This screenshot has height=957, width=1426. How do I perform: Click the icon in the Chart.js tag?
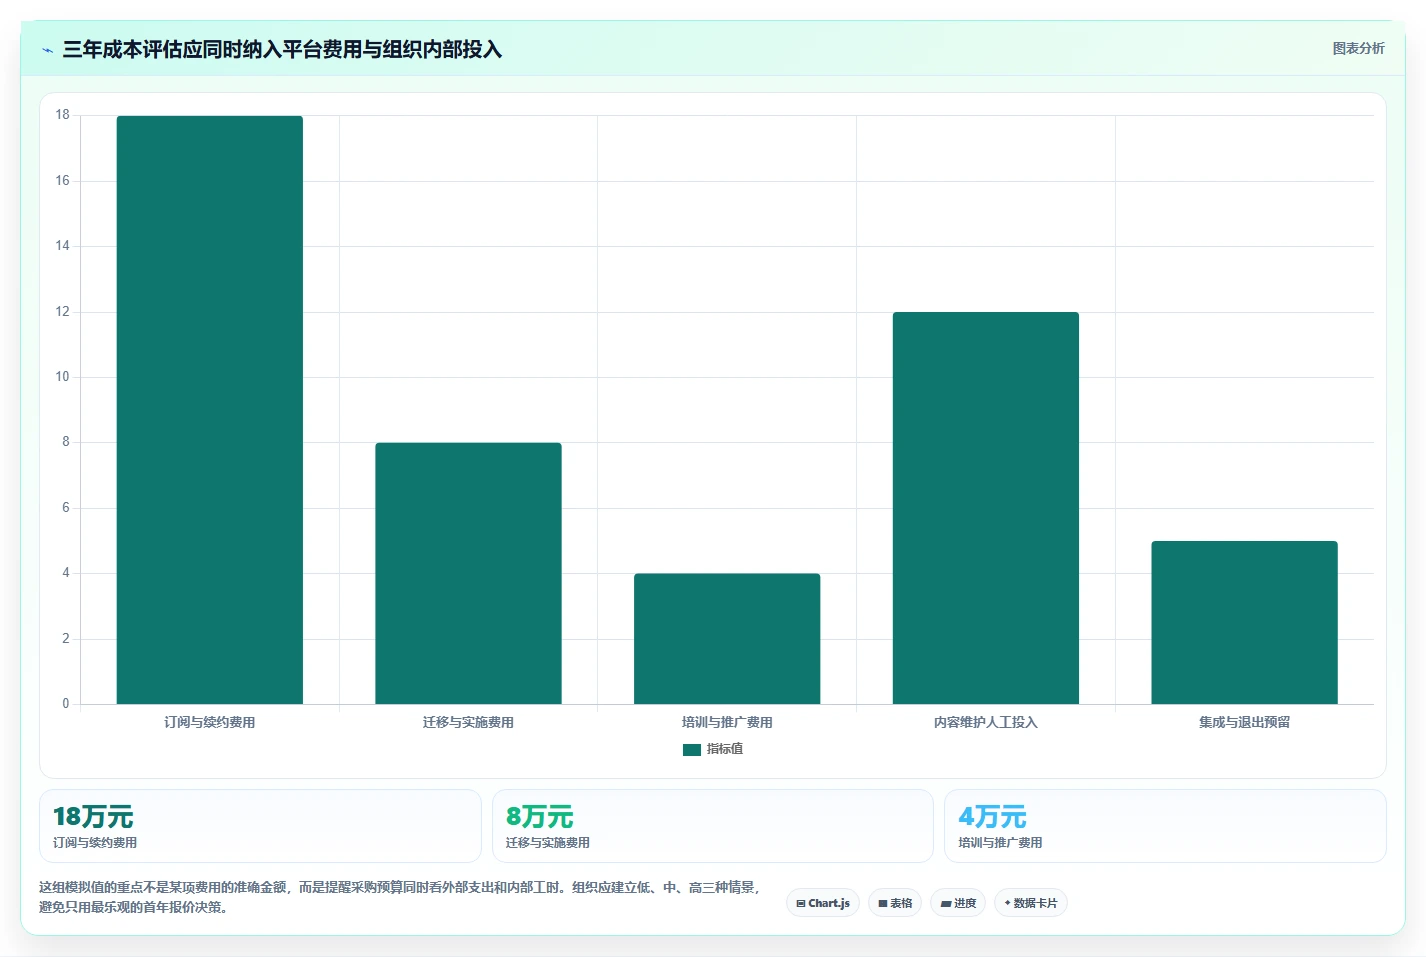(x=800, y=903)
